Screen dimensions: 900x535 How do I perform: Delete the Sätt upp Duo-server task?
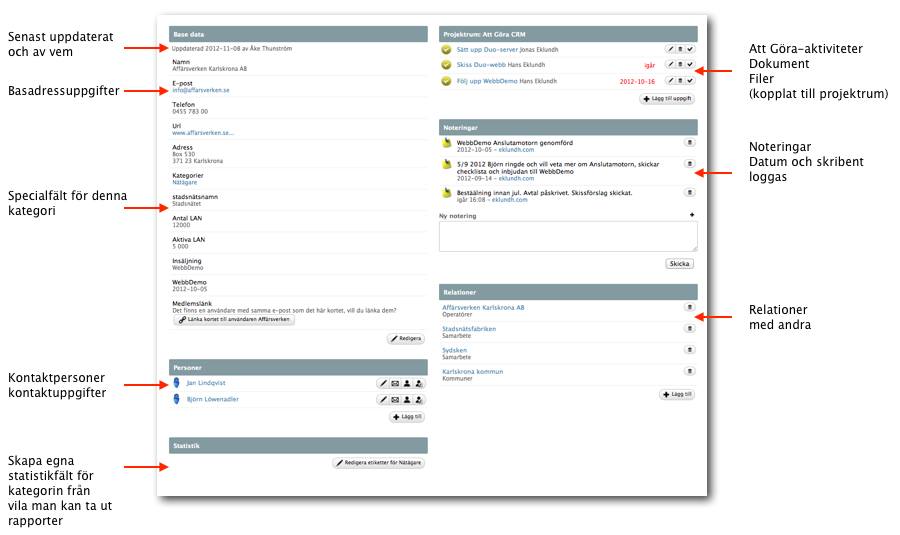pos(680,49)
